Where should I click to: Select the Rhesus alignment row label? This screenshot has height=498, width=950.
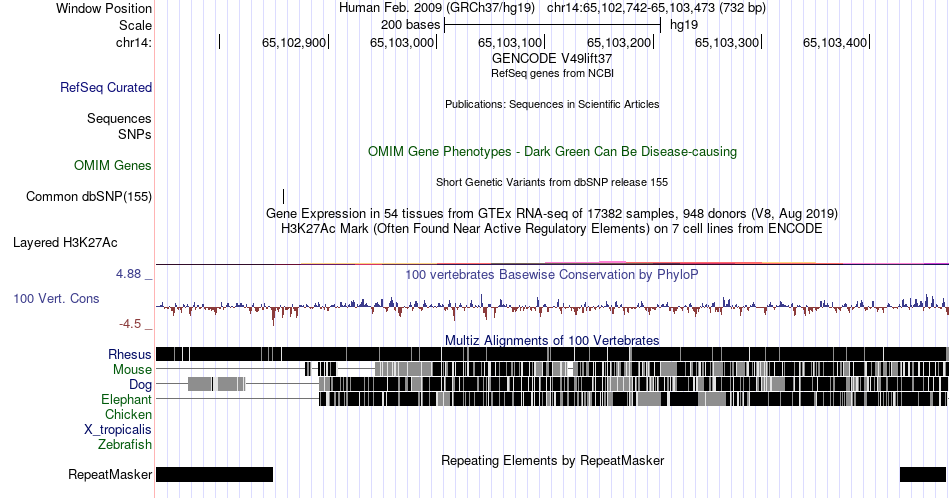[x=130, y=354]
